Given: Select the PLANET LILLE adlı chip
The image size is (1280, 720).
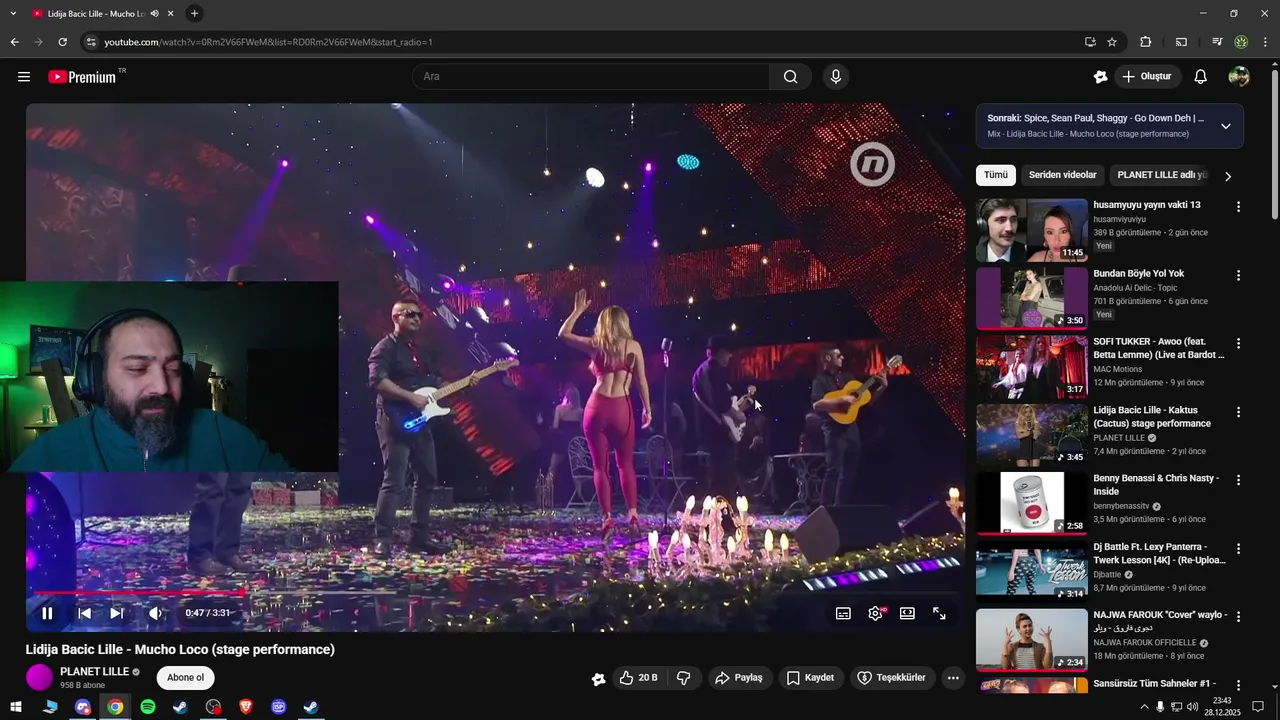Looking at the screenshot, I should click(x=1160, y=175).
